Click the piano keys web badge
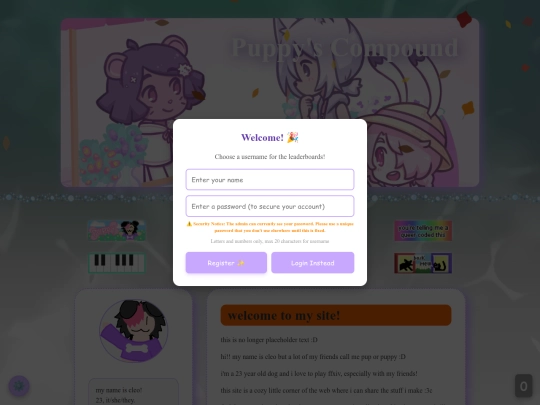 tap(117, 263)
